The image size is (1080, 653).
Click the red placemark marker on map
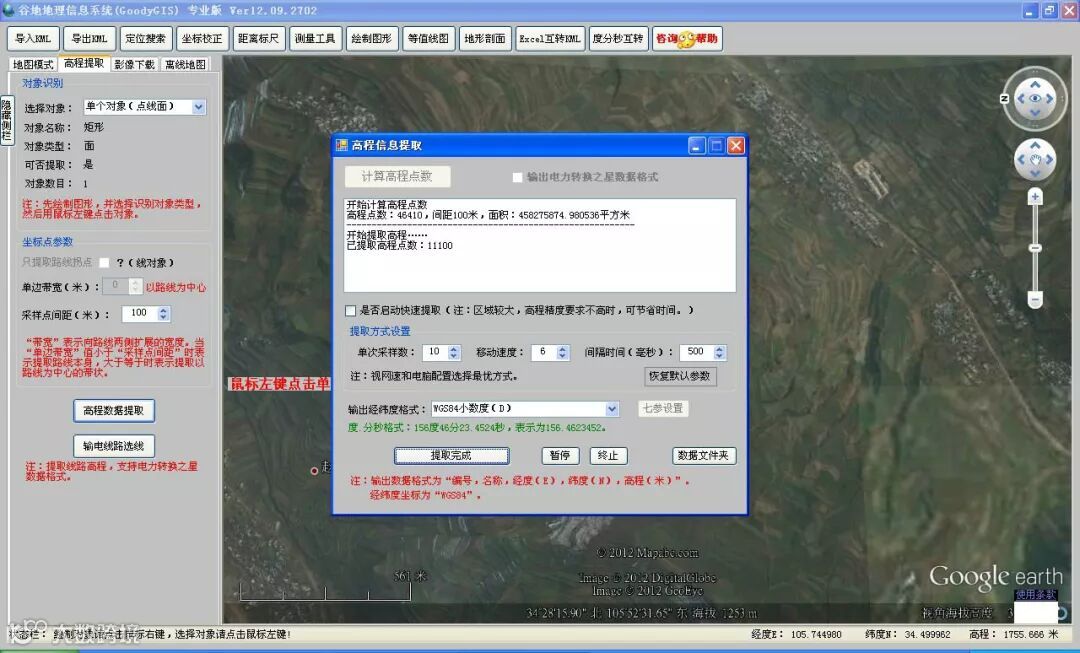314,471
